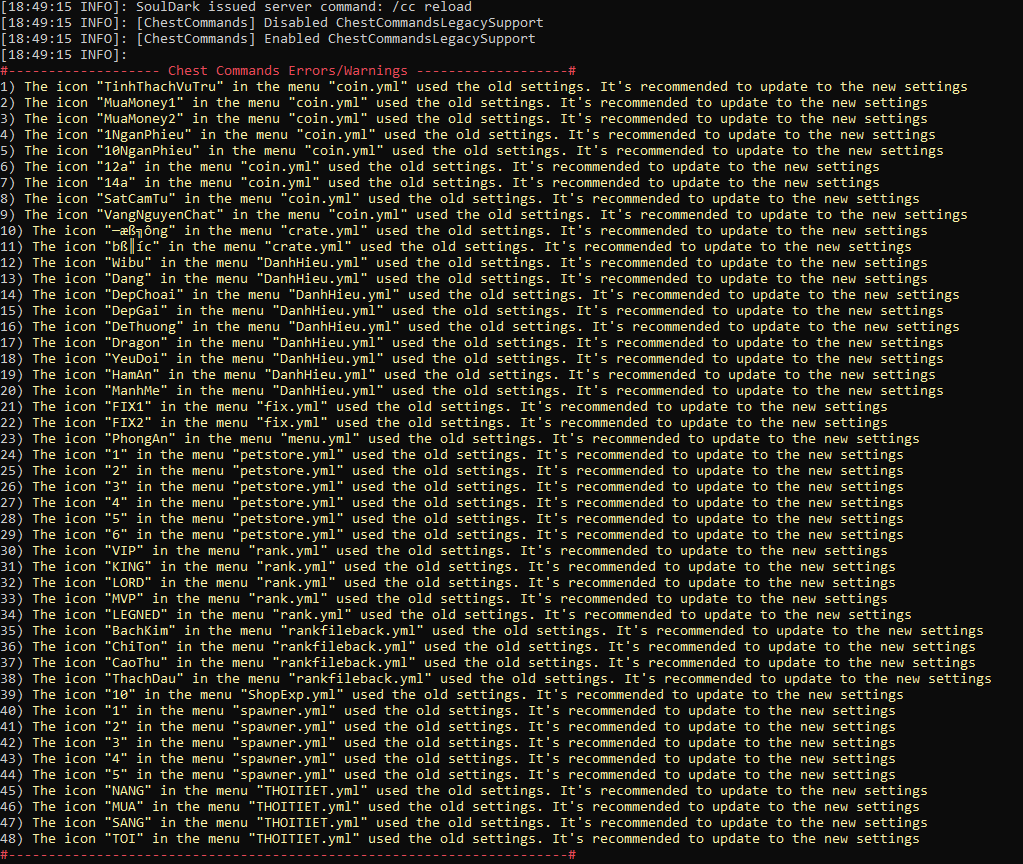Select warning for icon "Wibu"
Image resolution: width=1023 pixels, height=864 pixels.
(464, 262)
